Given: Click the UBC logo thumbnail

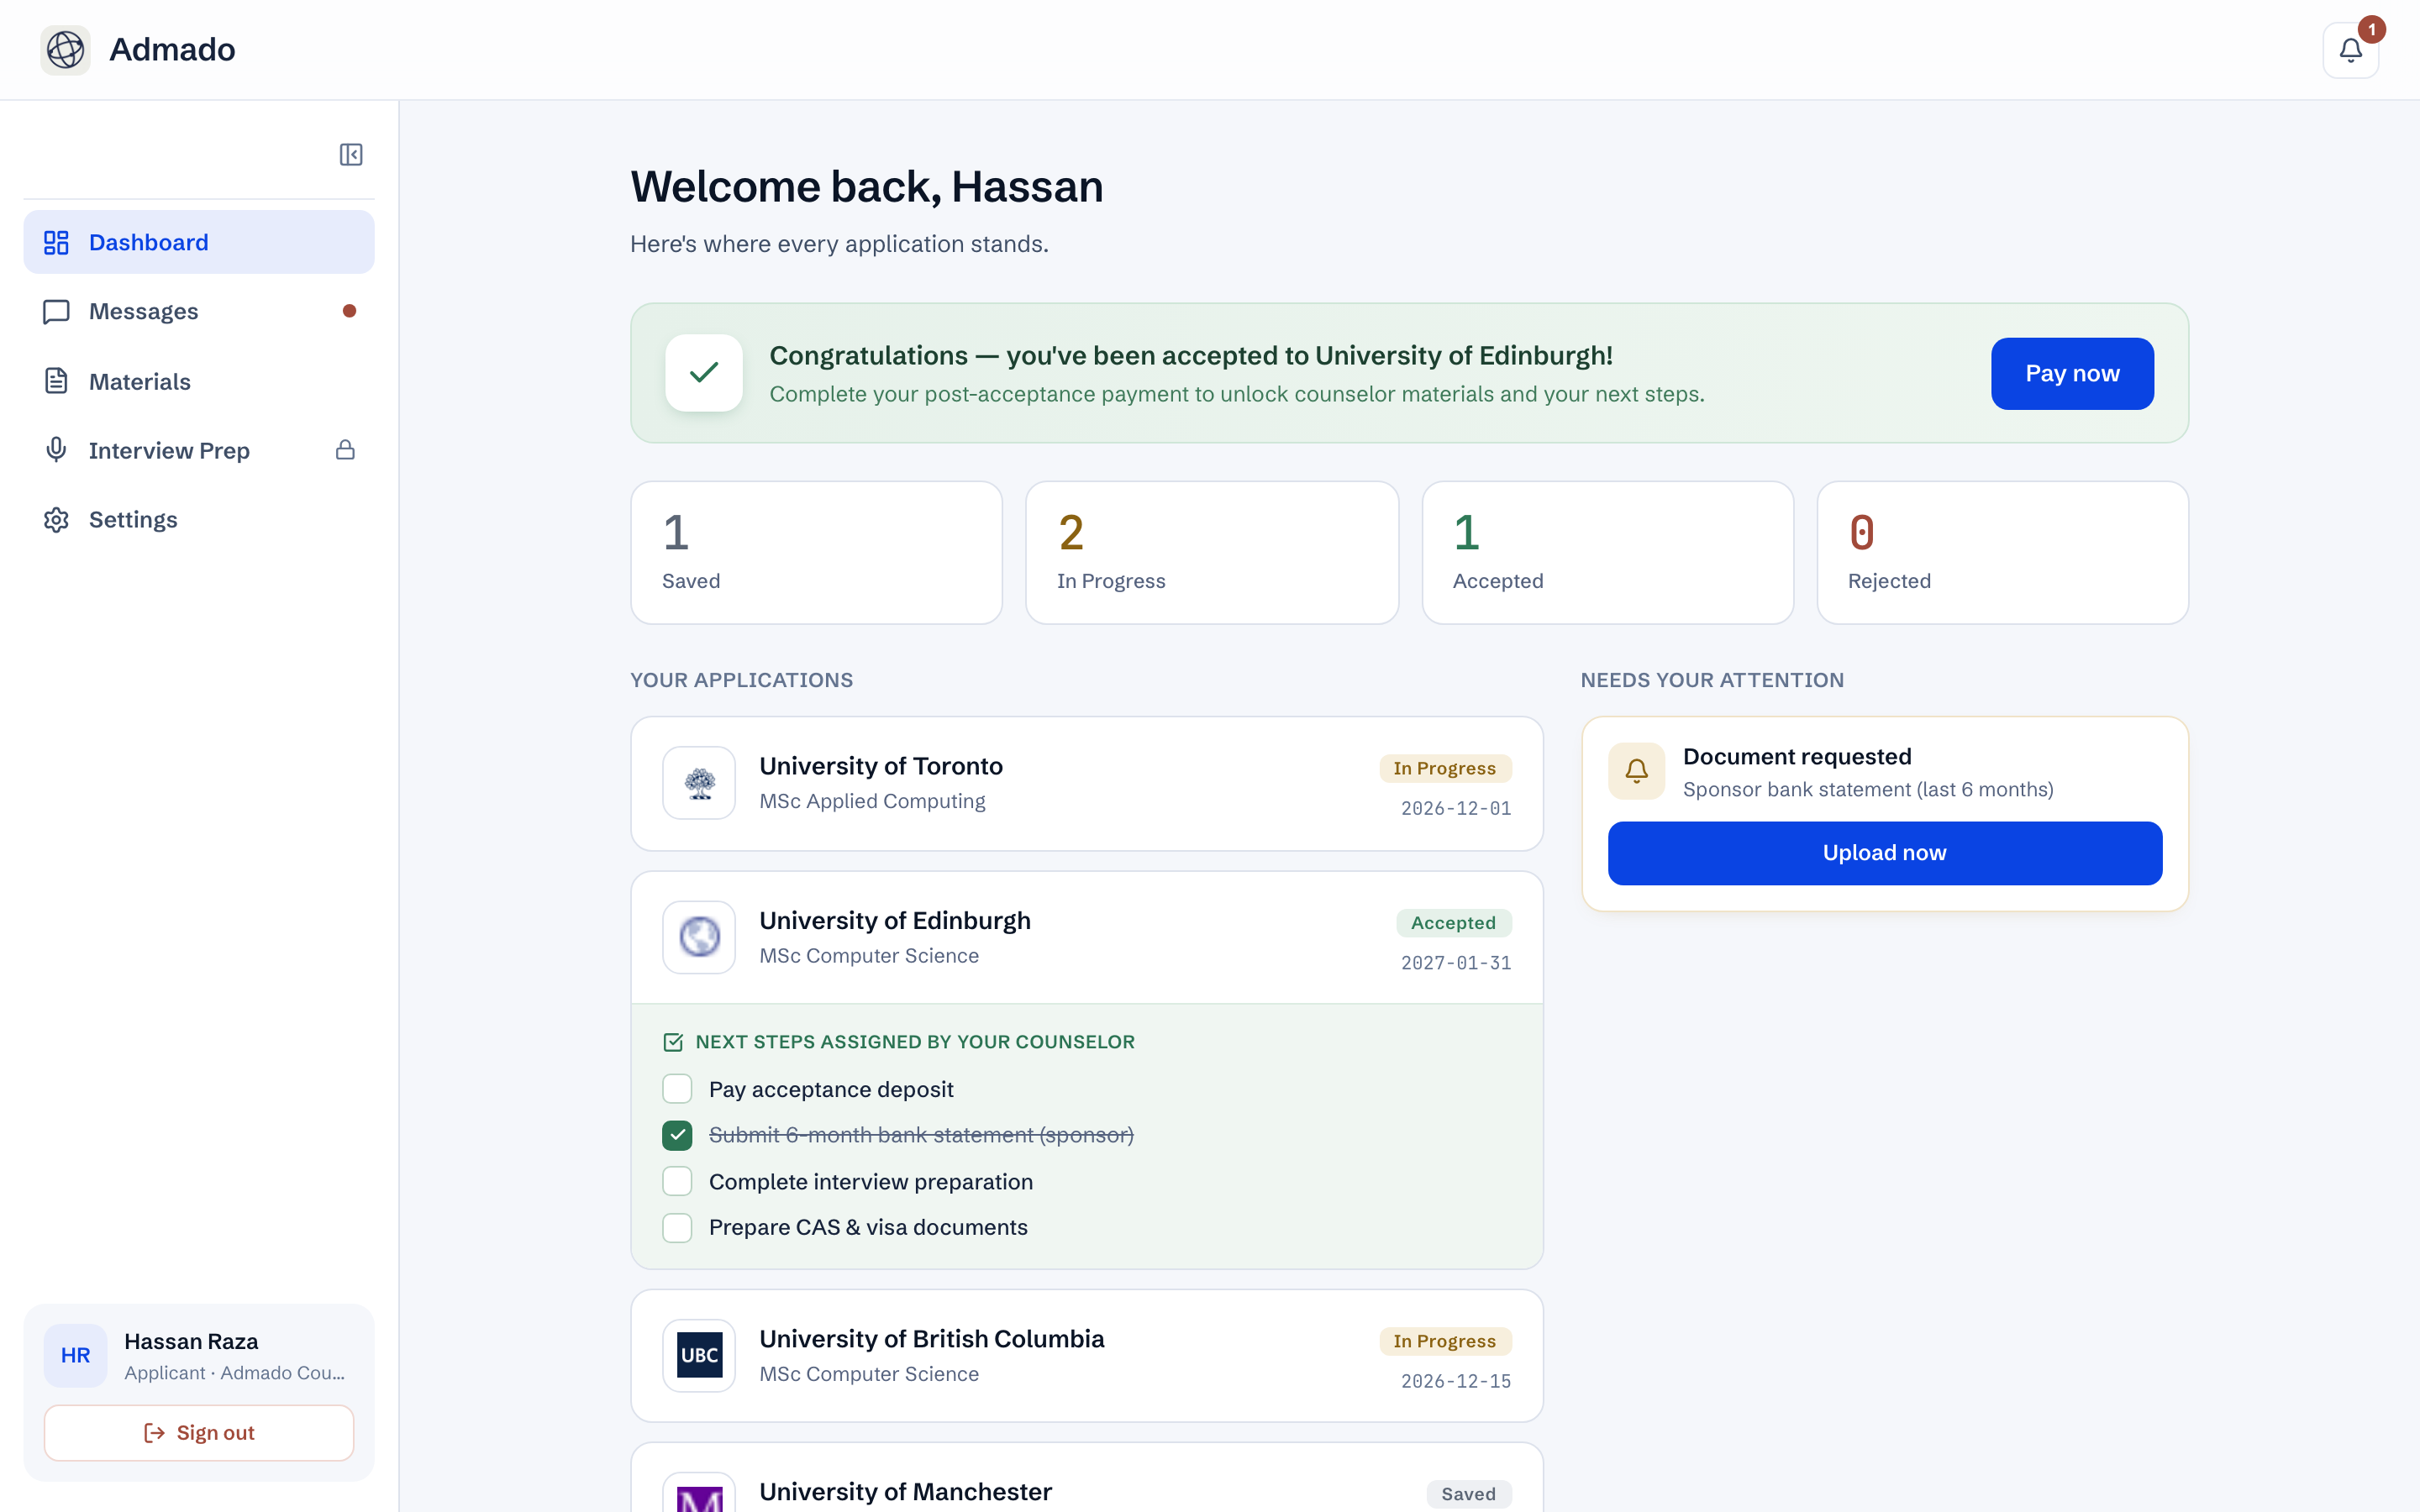Looking at the screenshot, I should [x=699, y=1355].
